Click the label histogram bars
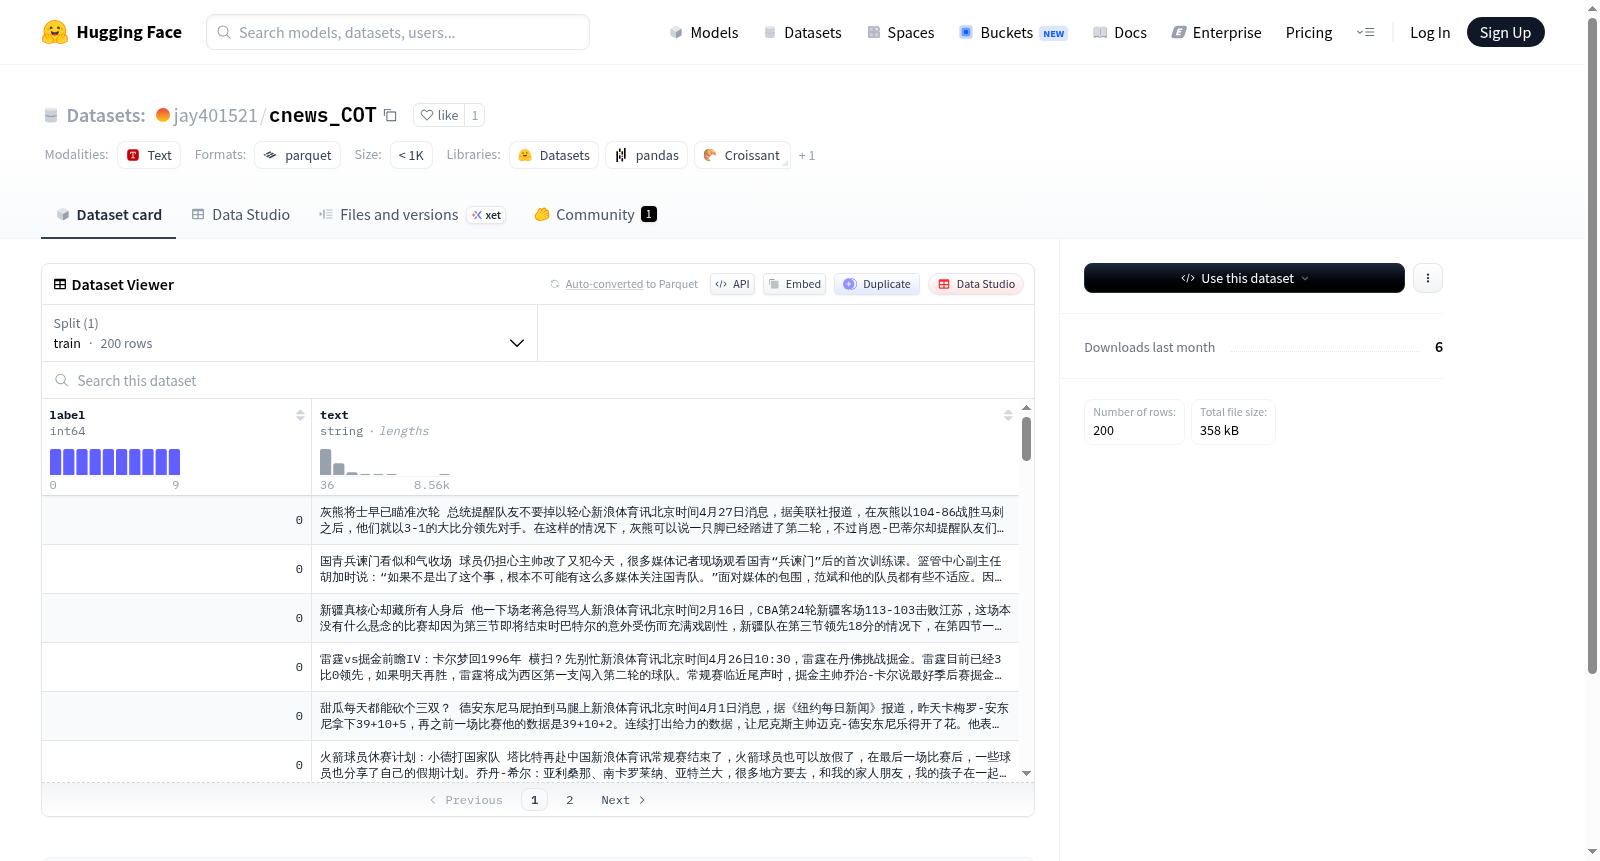This screenshot has width=1600, height=861. (x=115, y=462)
